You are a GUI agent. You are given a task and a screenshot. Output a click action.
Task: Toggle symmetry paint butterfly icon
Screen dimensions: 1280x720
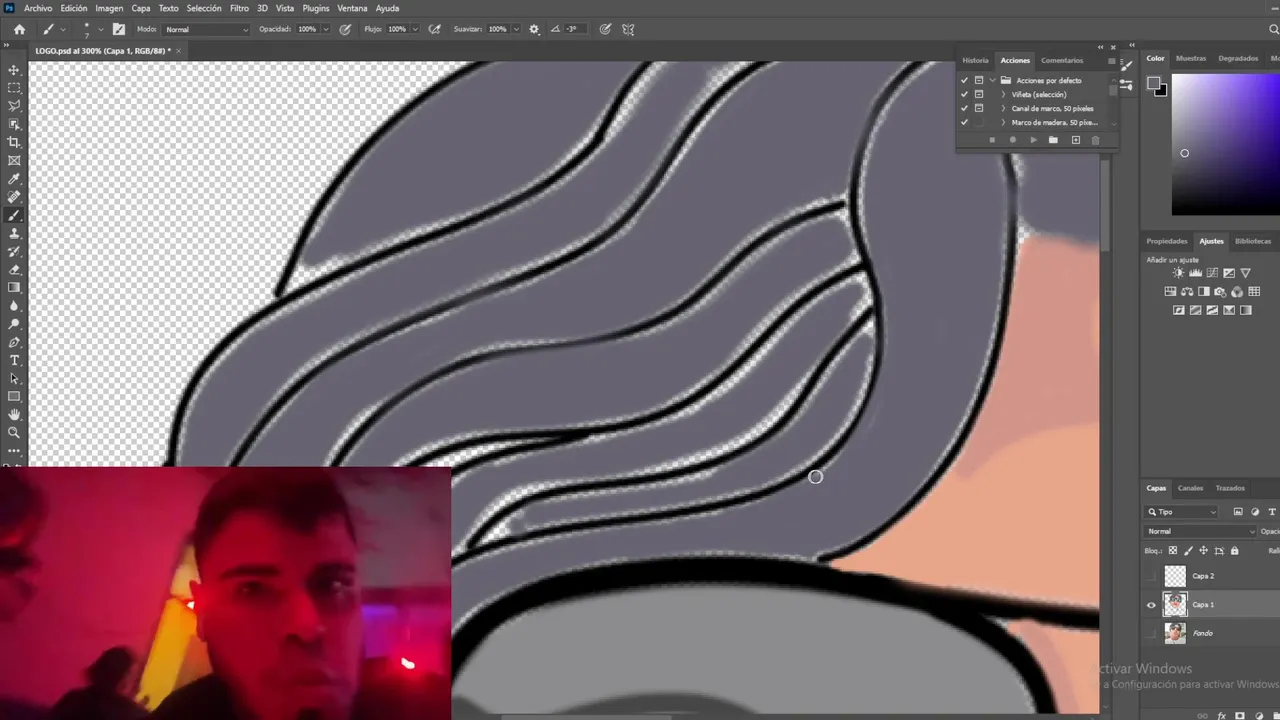click(628, 29)
